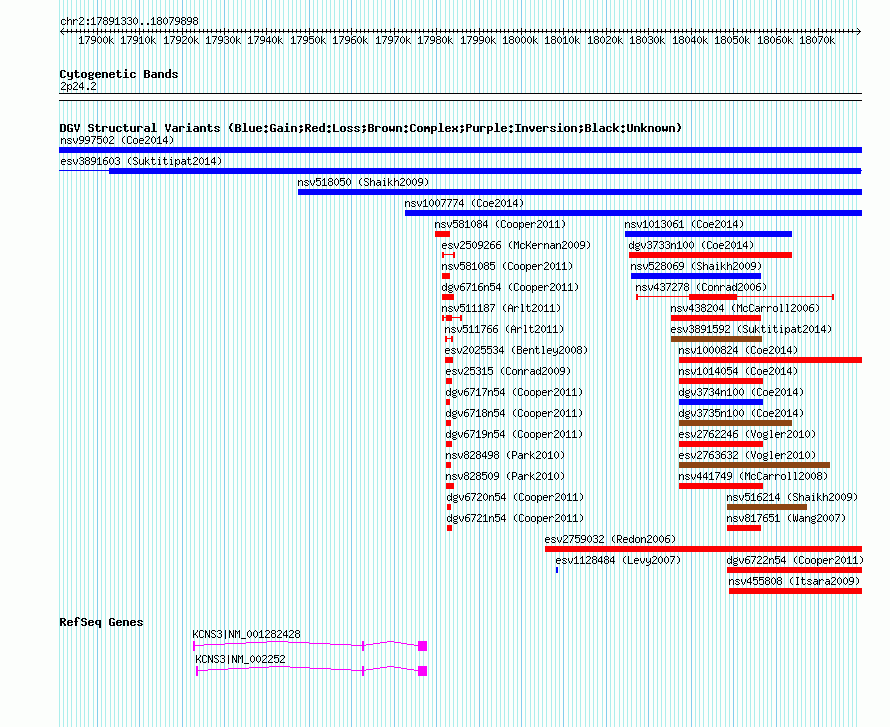
Task: Click the brown bar for nsv516214
Action: point(767,507)
